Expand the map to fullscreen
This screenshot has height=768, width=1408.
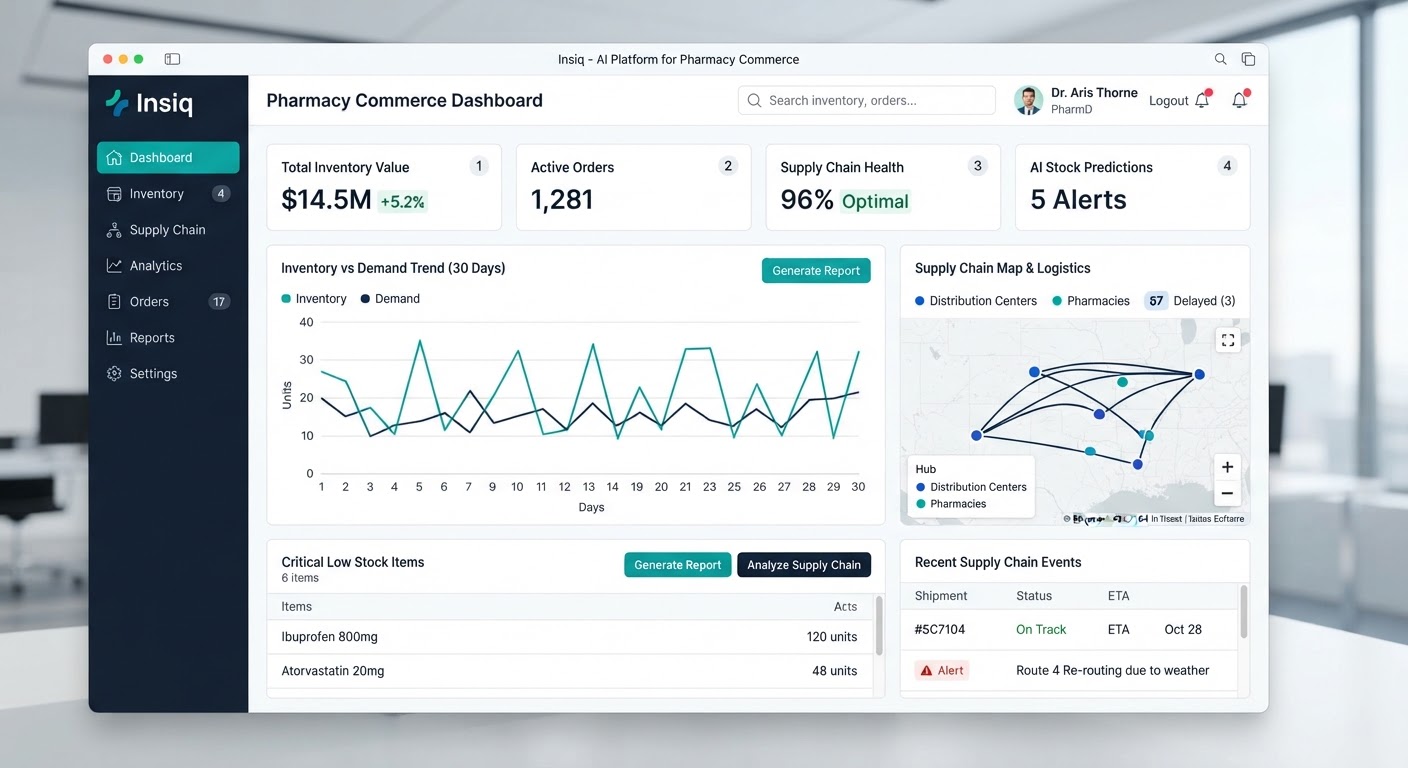click(1228, 340)
